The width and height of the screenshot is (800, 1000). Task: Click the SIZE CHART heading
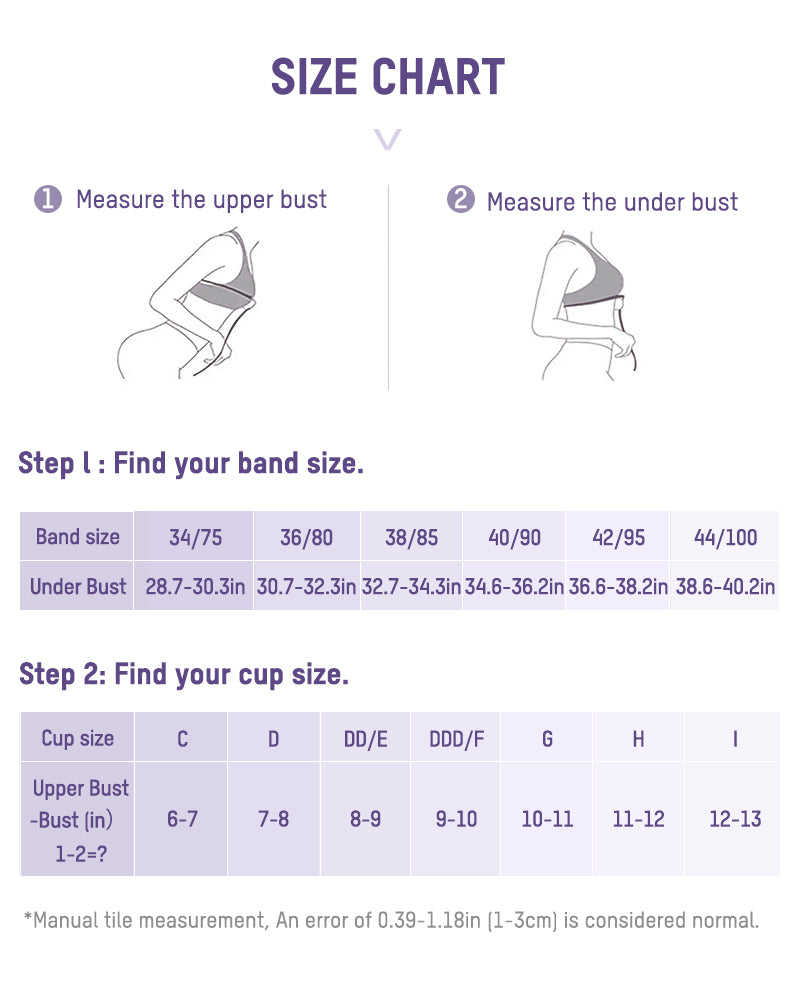point(388,77)
